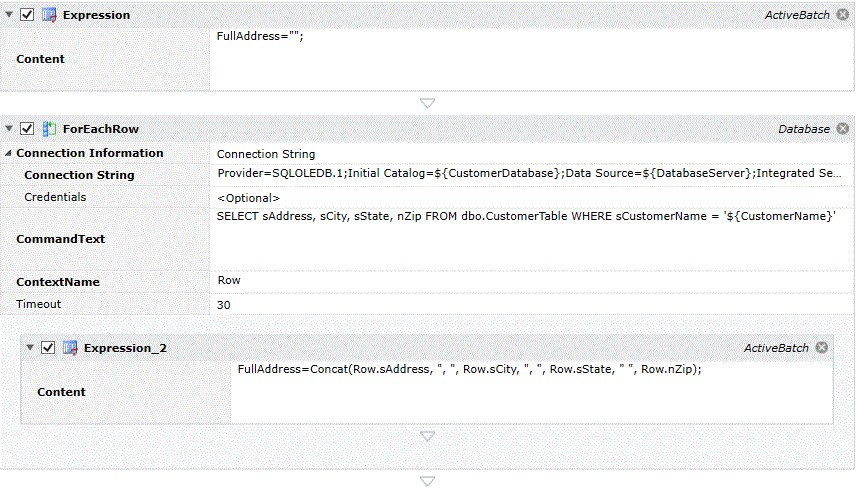857x489 pixels.
Task: Click the Expression_2 step icon
Action: 70,348
